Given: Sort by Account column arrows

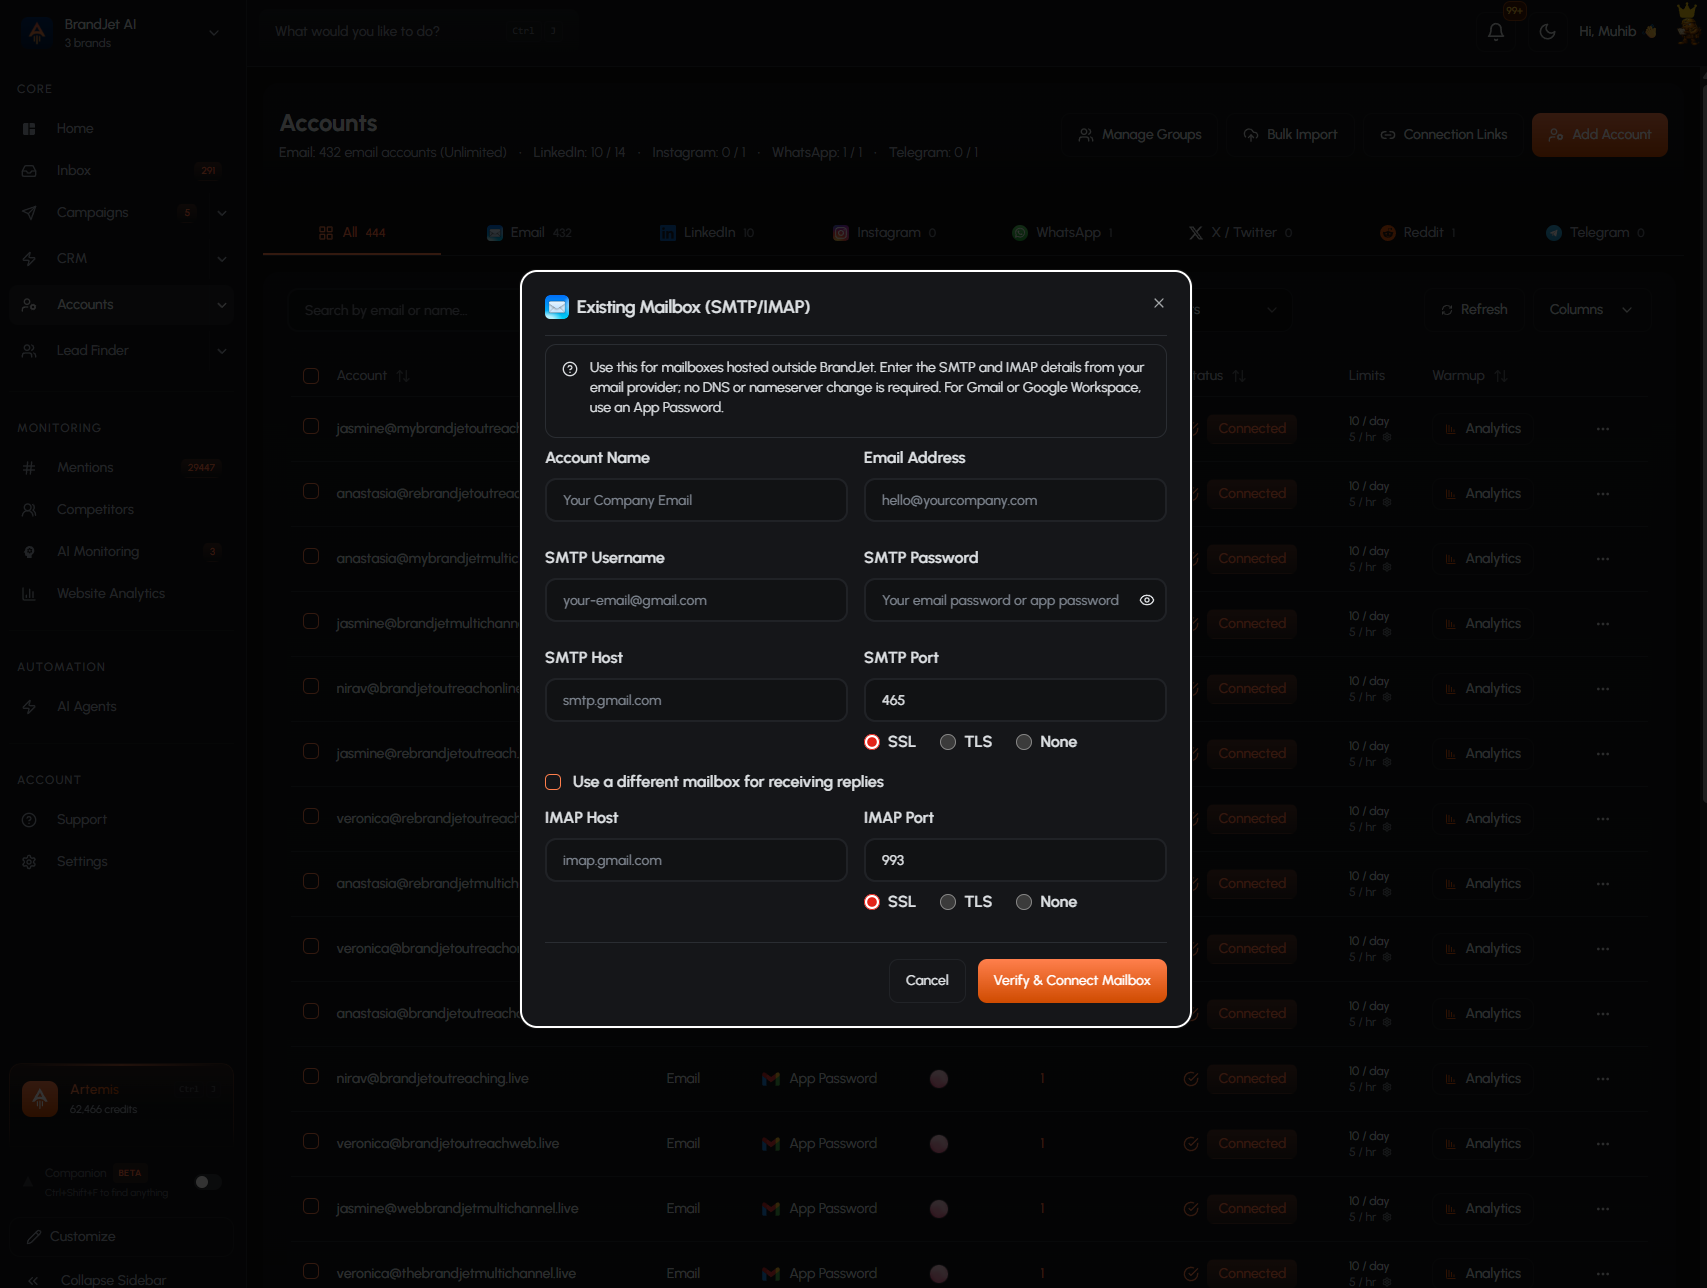Looking at the screenshot, I should [x=403, y=376].
